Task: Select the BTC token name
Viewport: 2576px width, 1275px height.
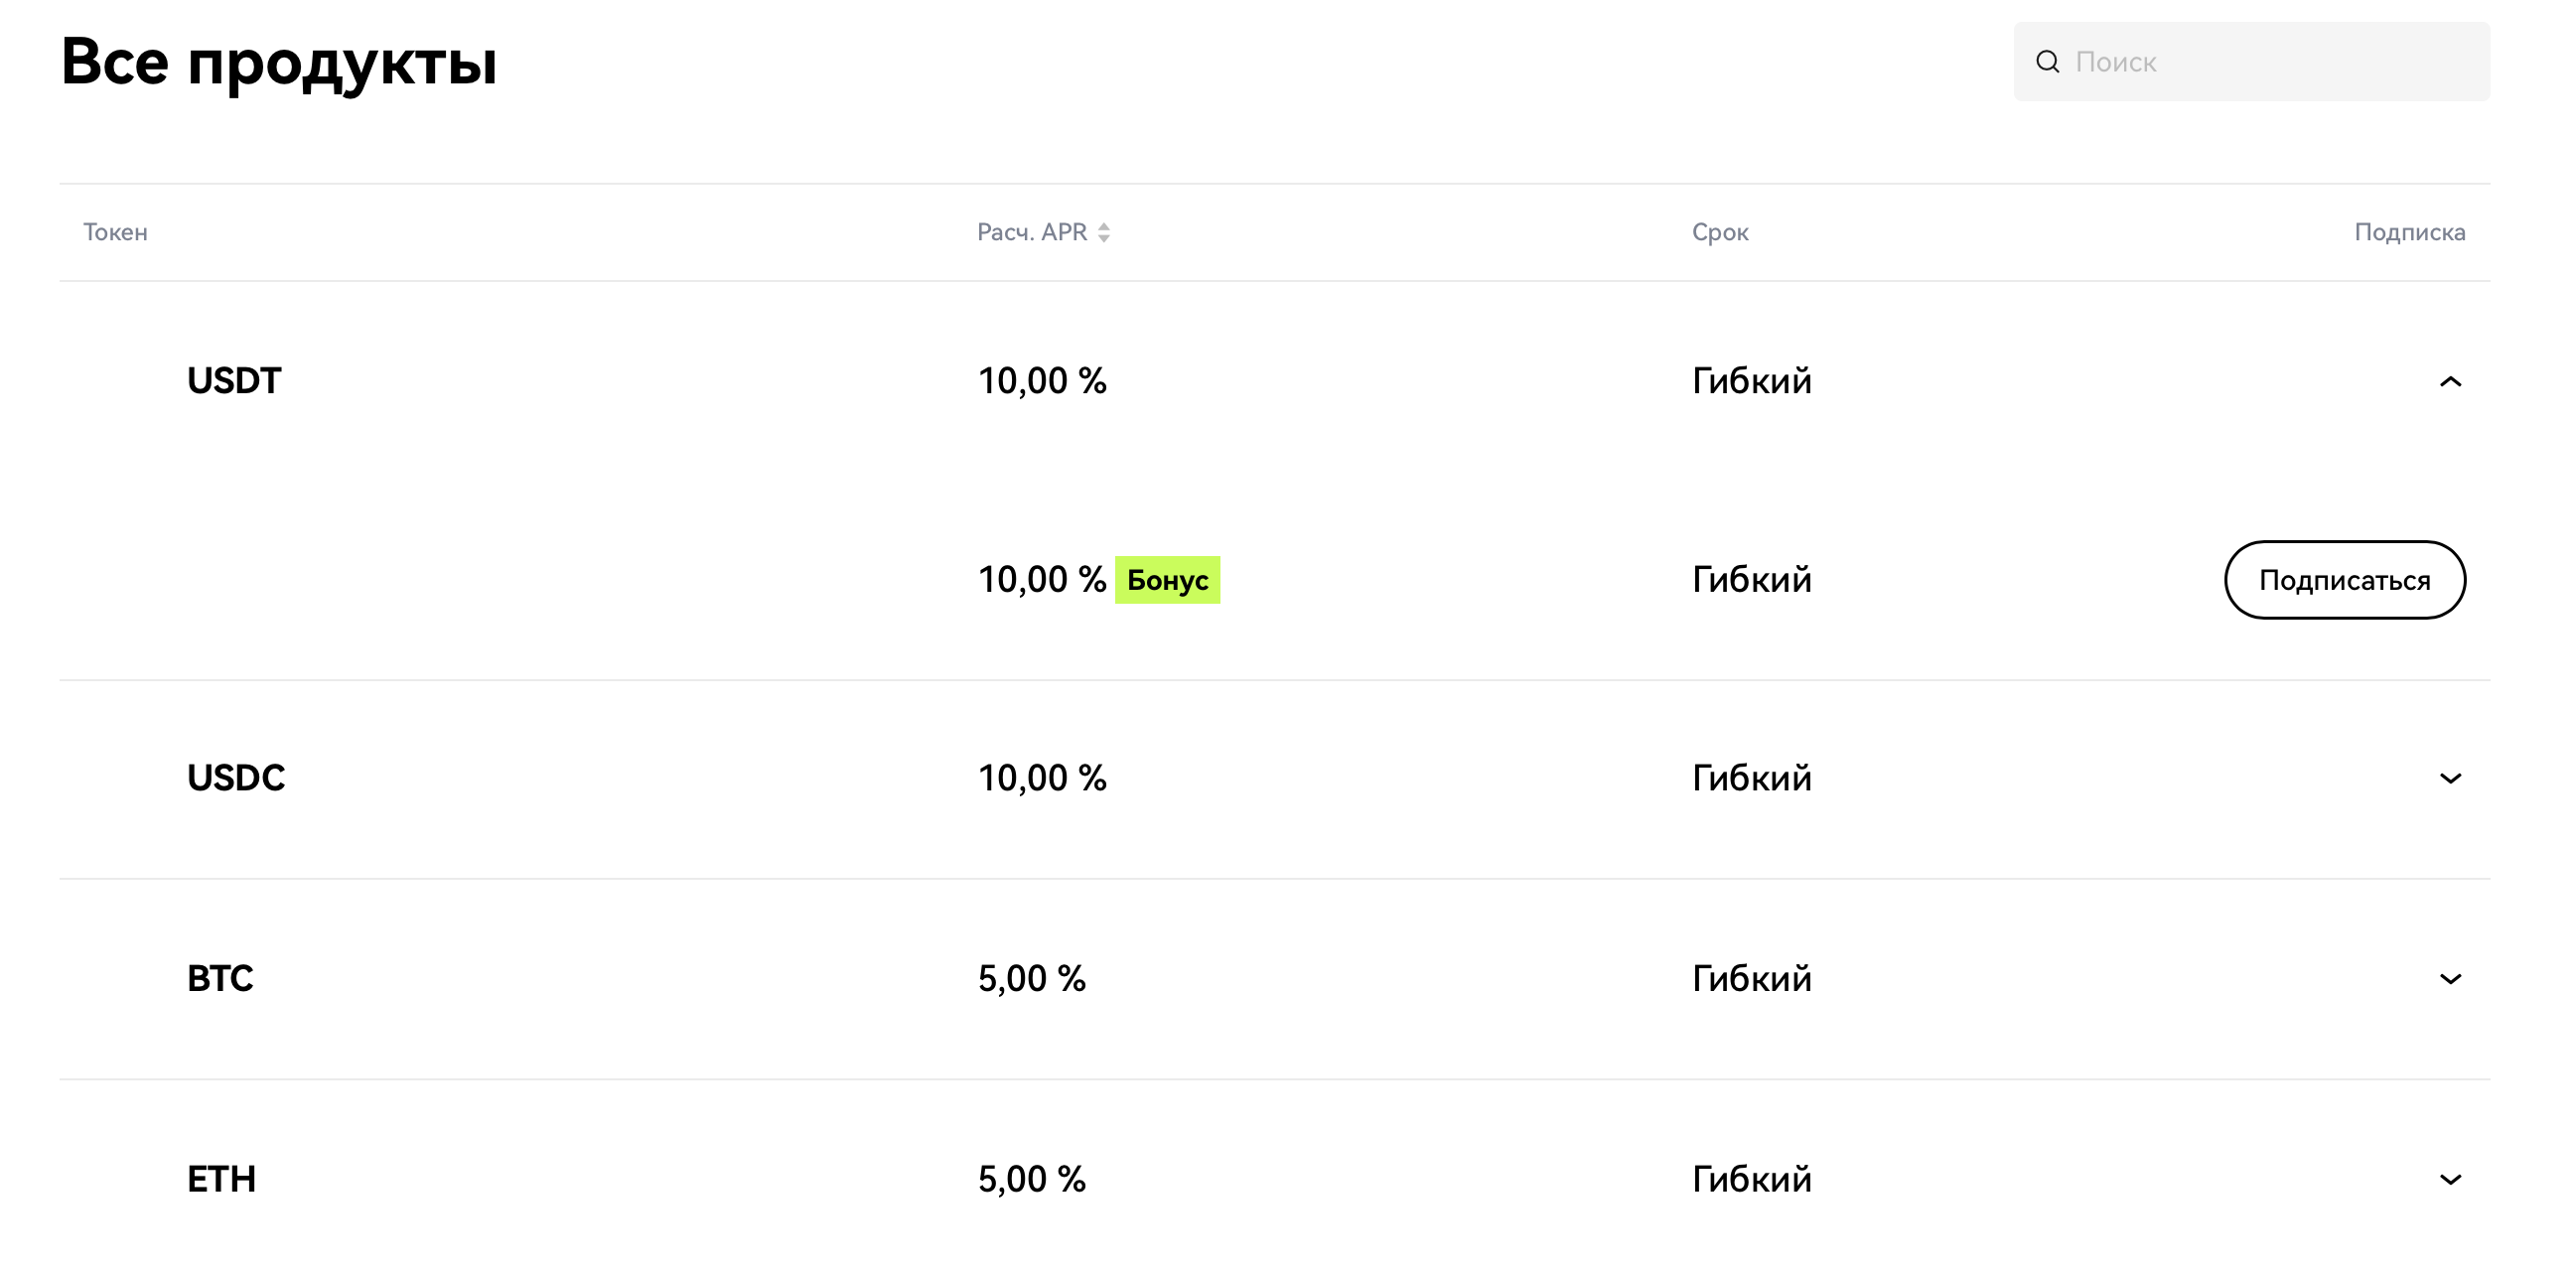Action: [220, 979]
